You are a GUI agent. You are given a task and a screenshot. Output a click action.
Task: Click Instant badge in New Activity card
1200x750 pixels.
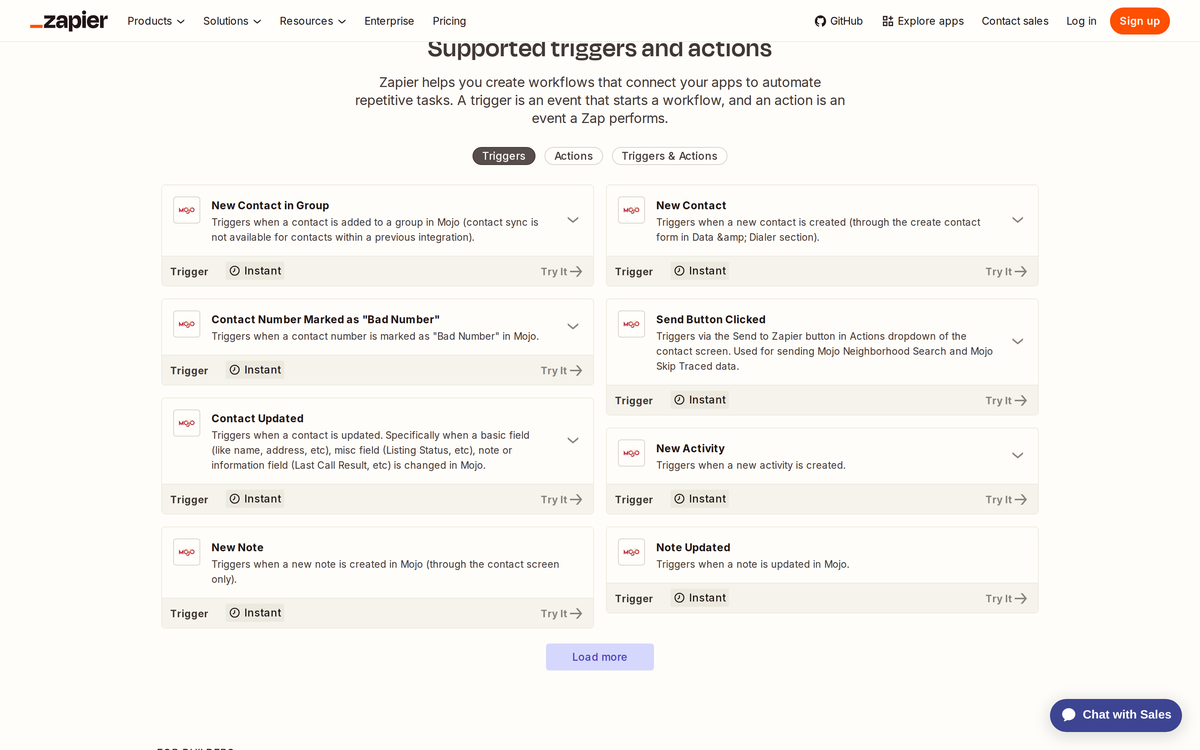click(700, 499)
